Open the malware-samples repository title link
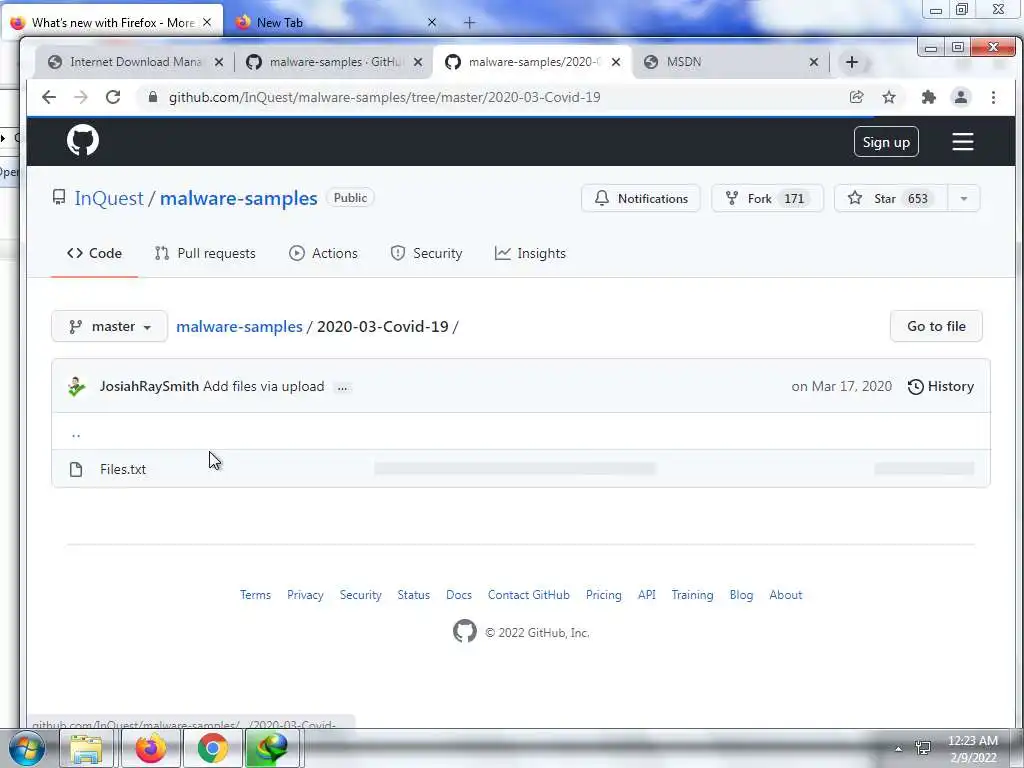 click(x=238, y=198)
